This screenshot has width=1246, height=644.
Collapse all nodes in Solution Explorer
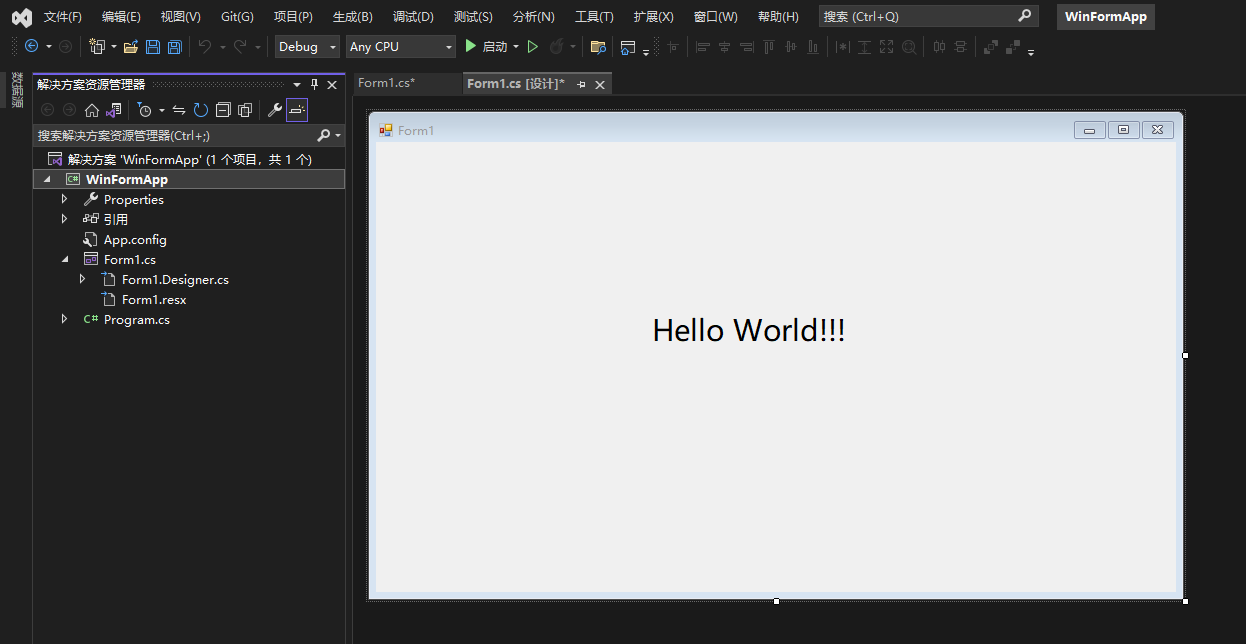[224, 110]
